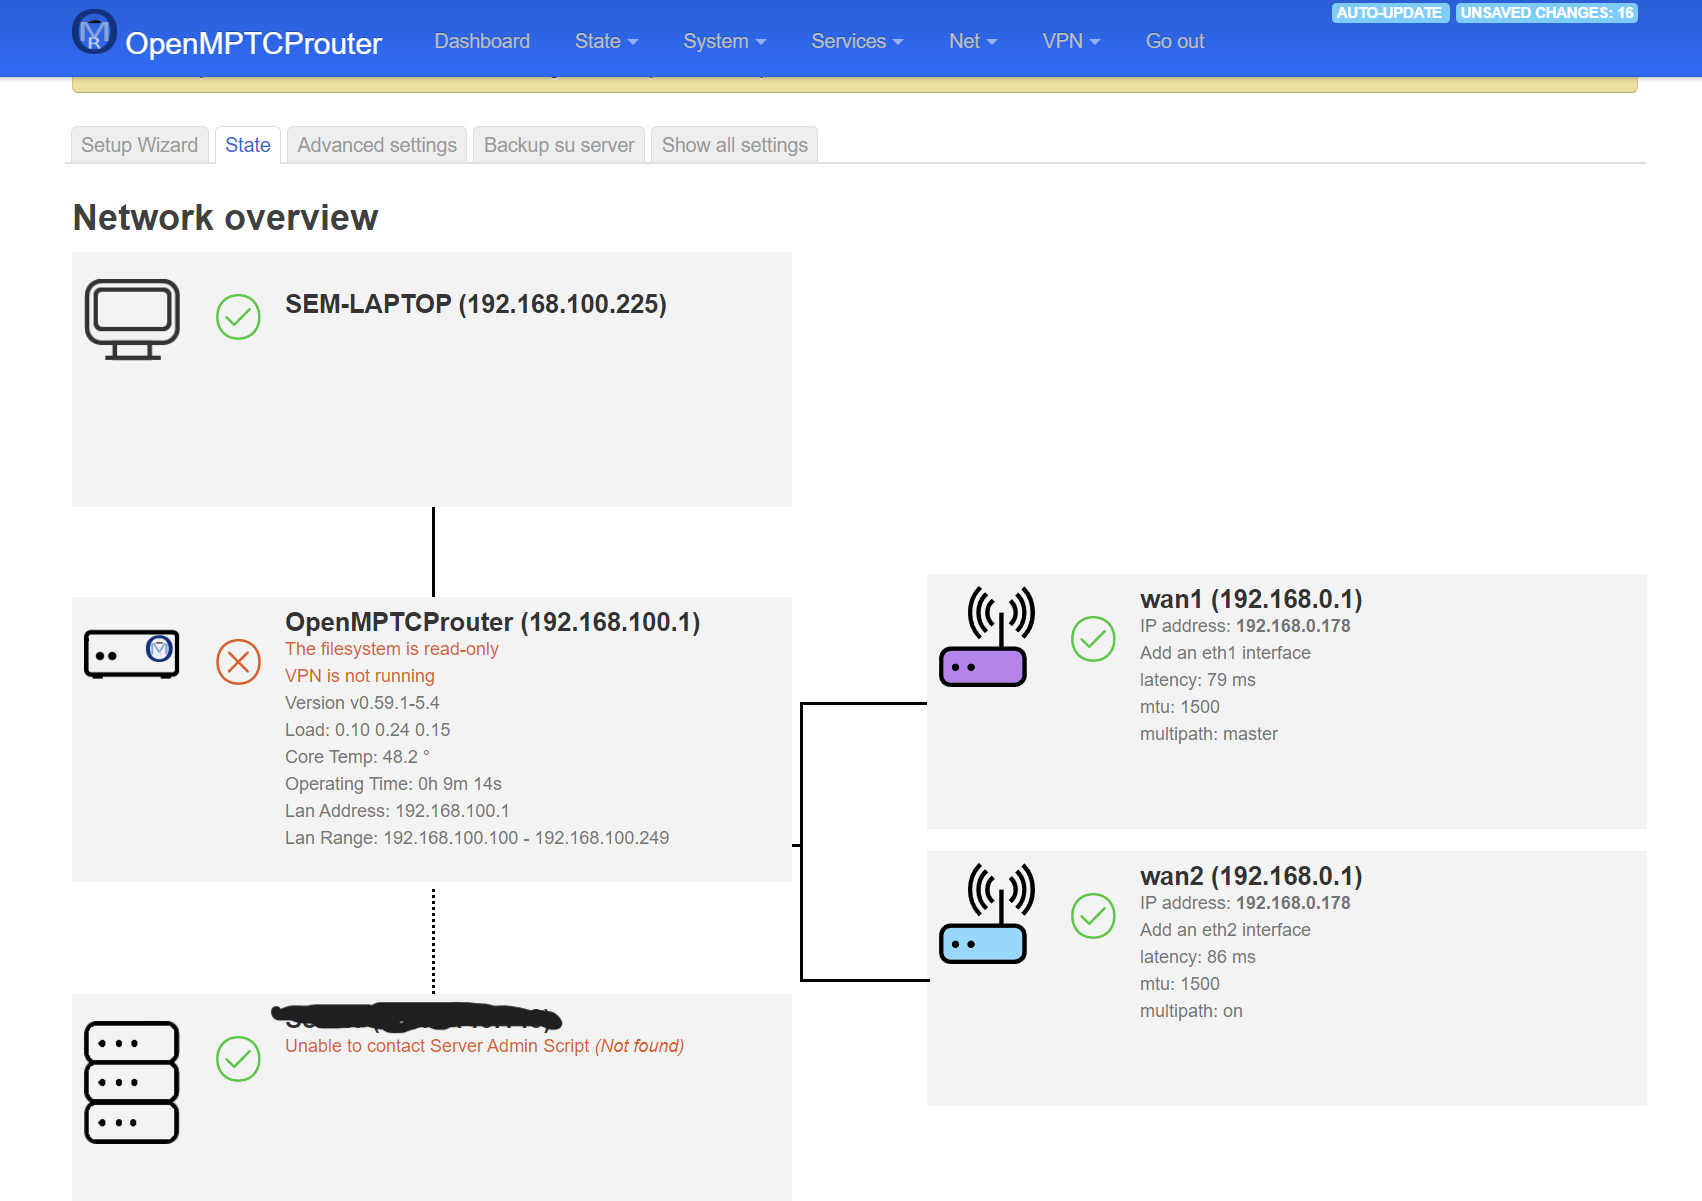Click the 'Version v0.59.1-5.4' line
Screen dimensions: 1702x1201
[362, 703]
